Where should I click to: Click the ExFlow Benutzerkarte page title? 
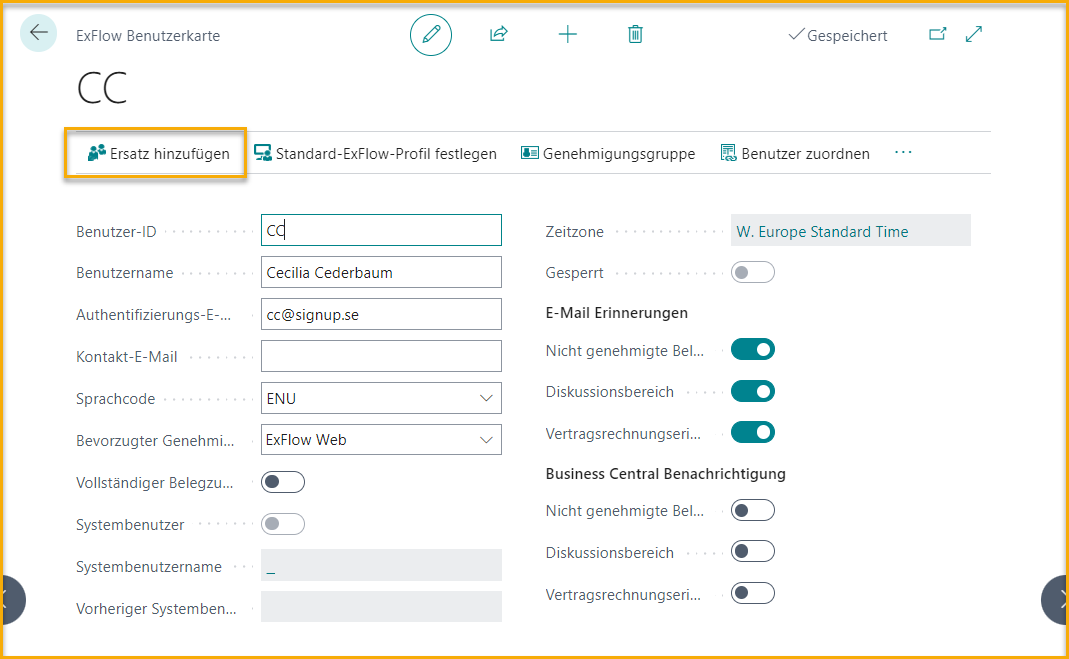[148, 36]
